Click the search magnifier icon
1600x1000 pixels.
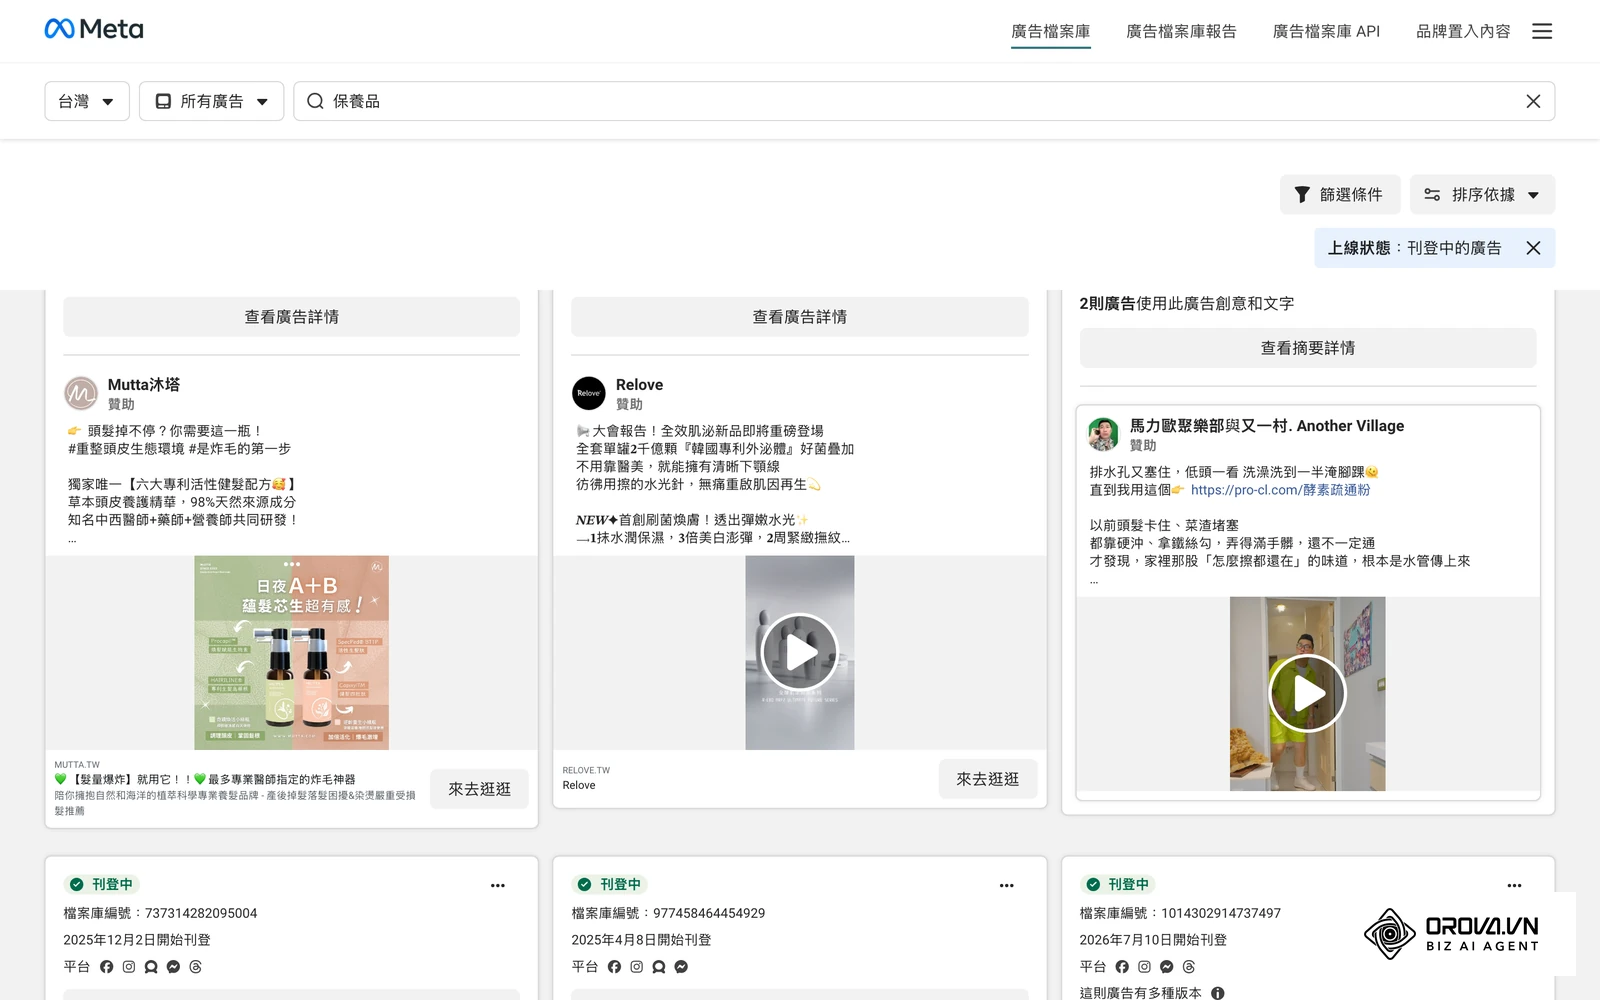click(x=315, y=101)
